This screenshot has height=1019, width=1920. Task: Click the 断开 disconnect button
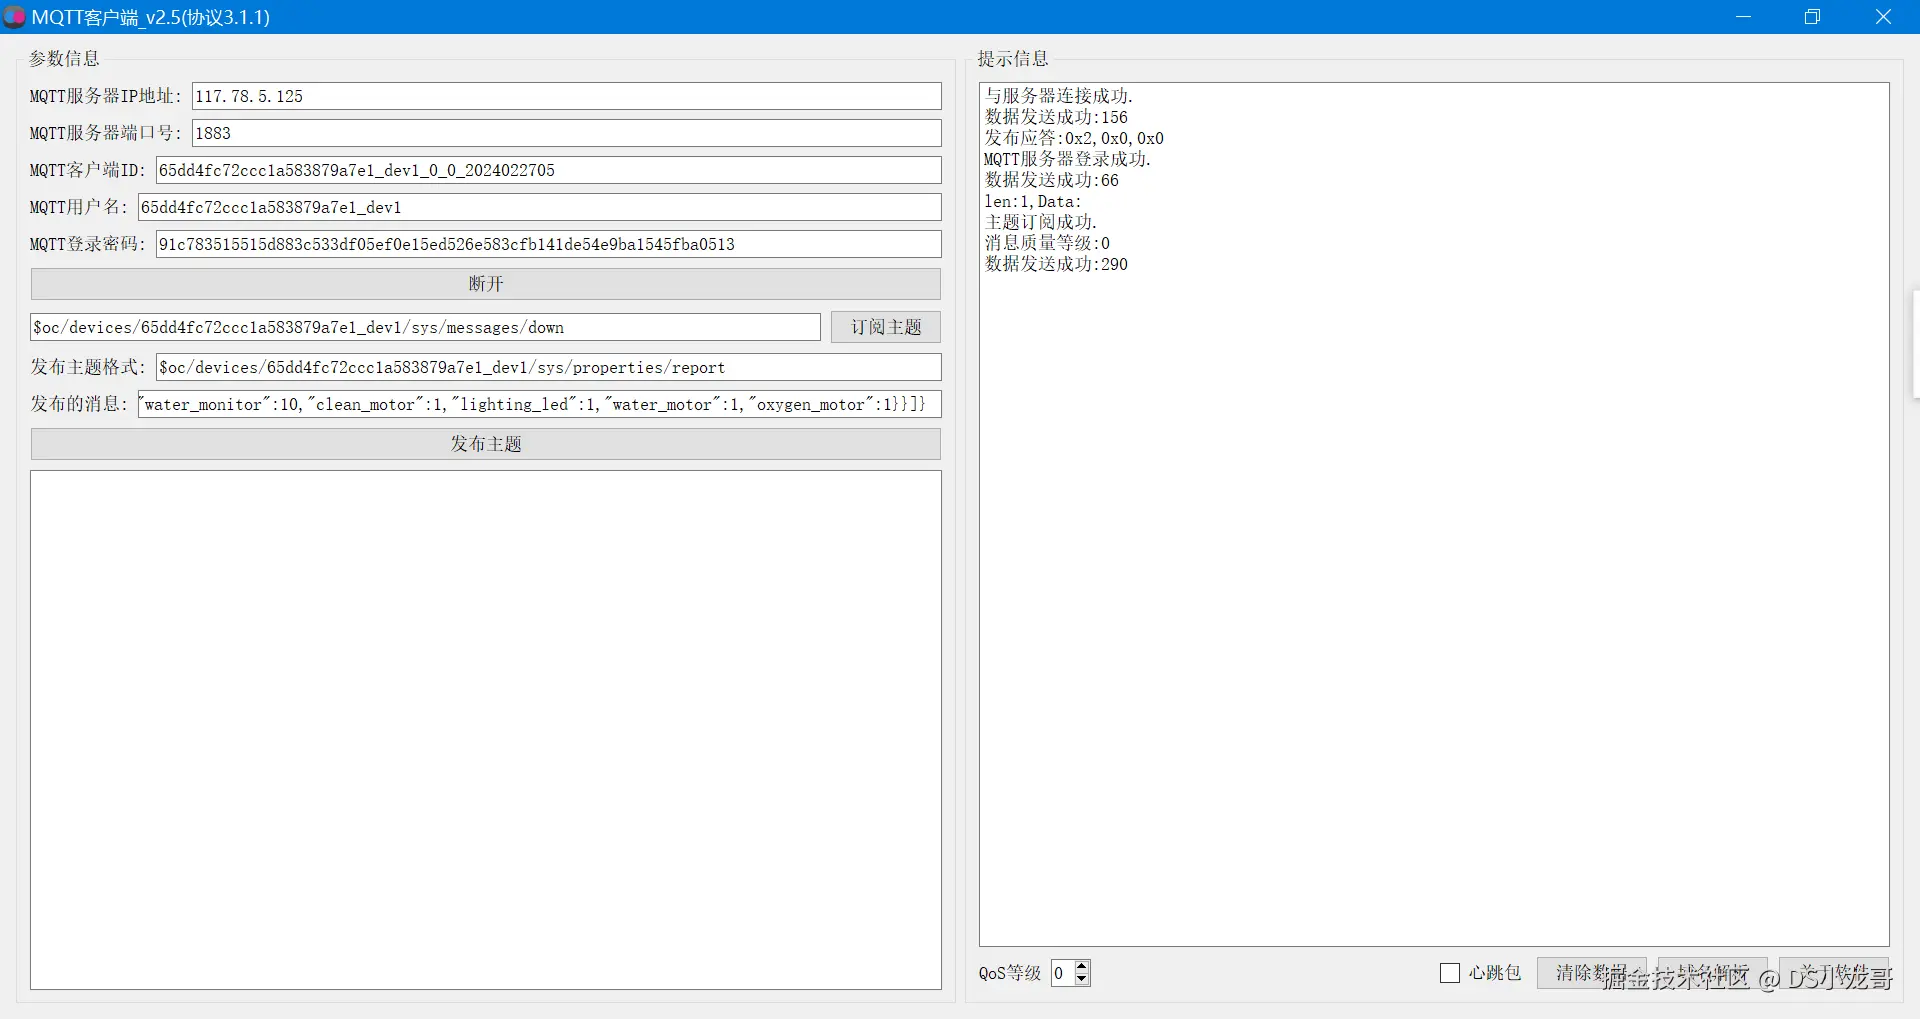click(485, 284)
